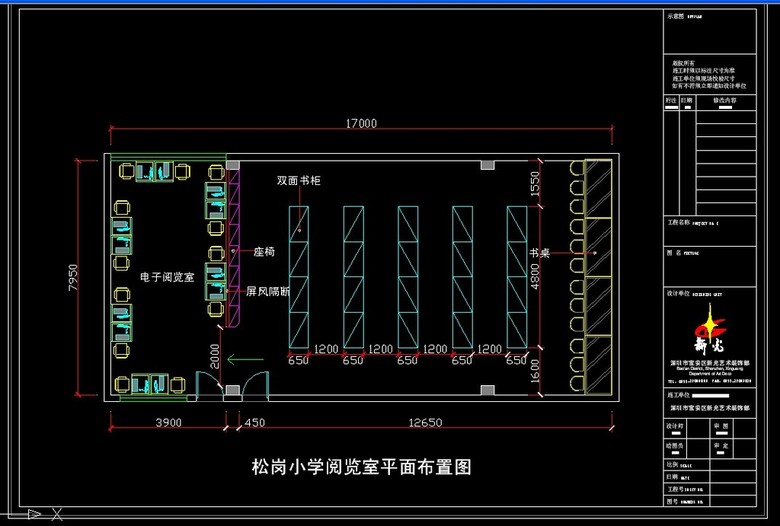Click the 2000 door dimension
This screenshot has width=780, height=526.
pyautogui.click(x=214, y=356)
